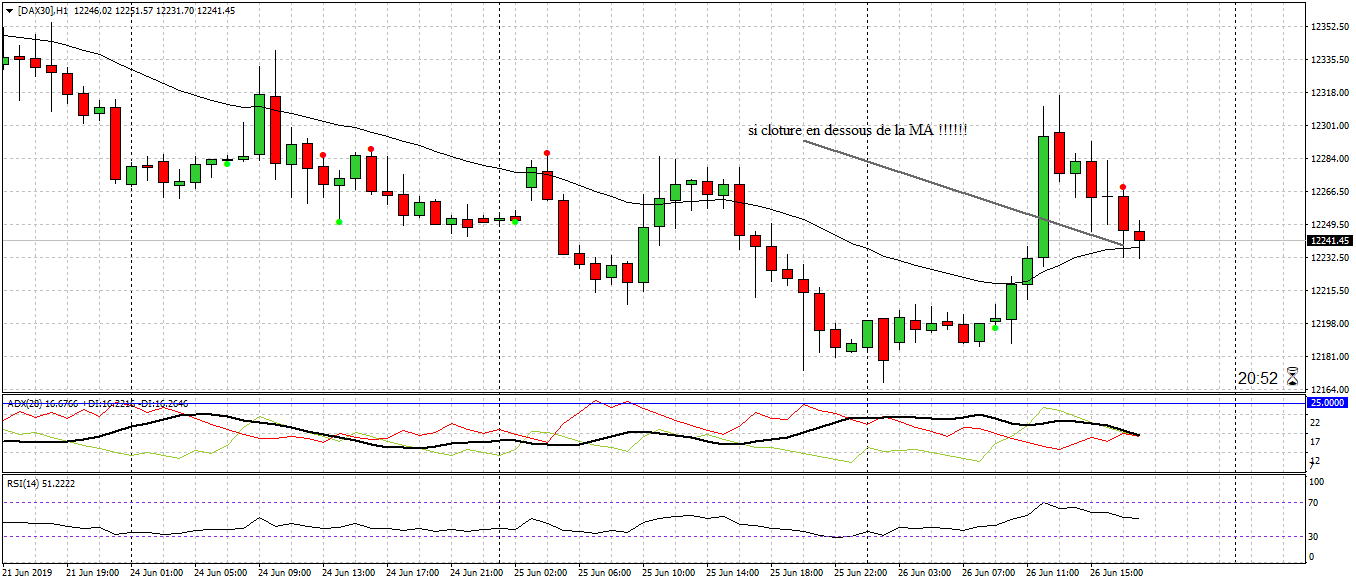Click the 21 Jun 19:00 time label
This screenshot has width=1356, height=584.
pos(93,574)
